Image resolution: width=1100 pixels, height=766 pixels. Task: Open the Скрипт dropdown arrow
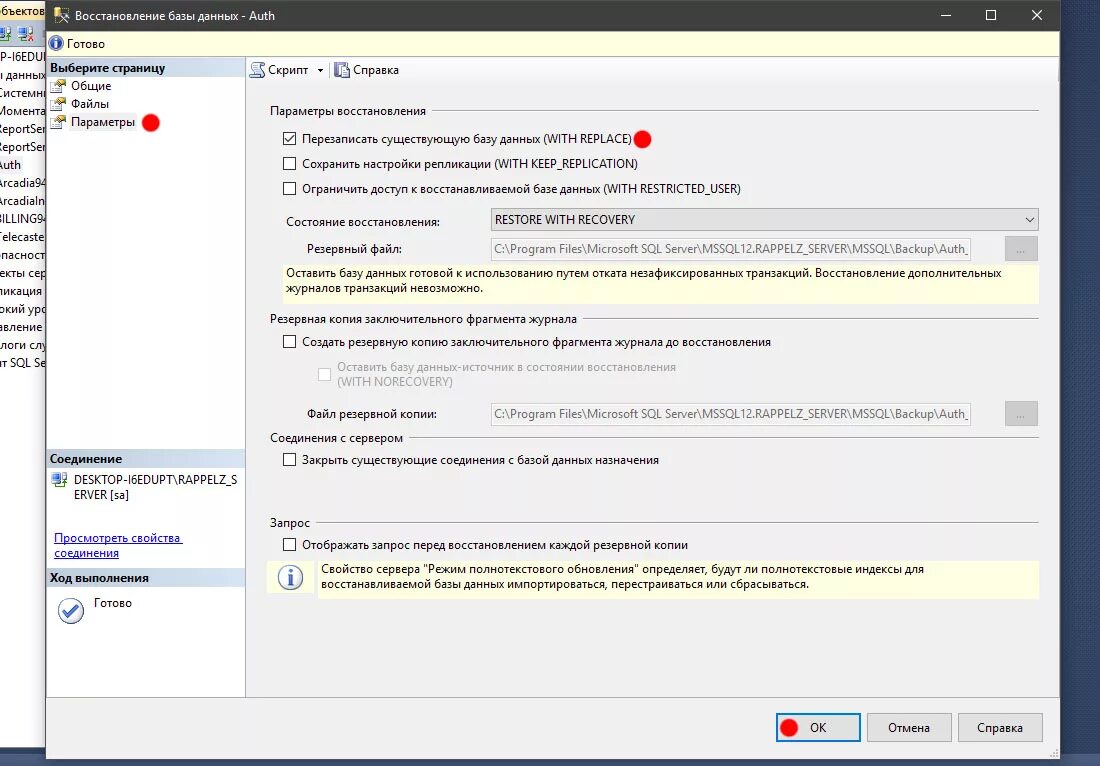(x=321, y=70)
